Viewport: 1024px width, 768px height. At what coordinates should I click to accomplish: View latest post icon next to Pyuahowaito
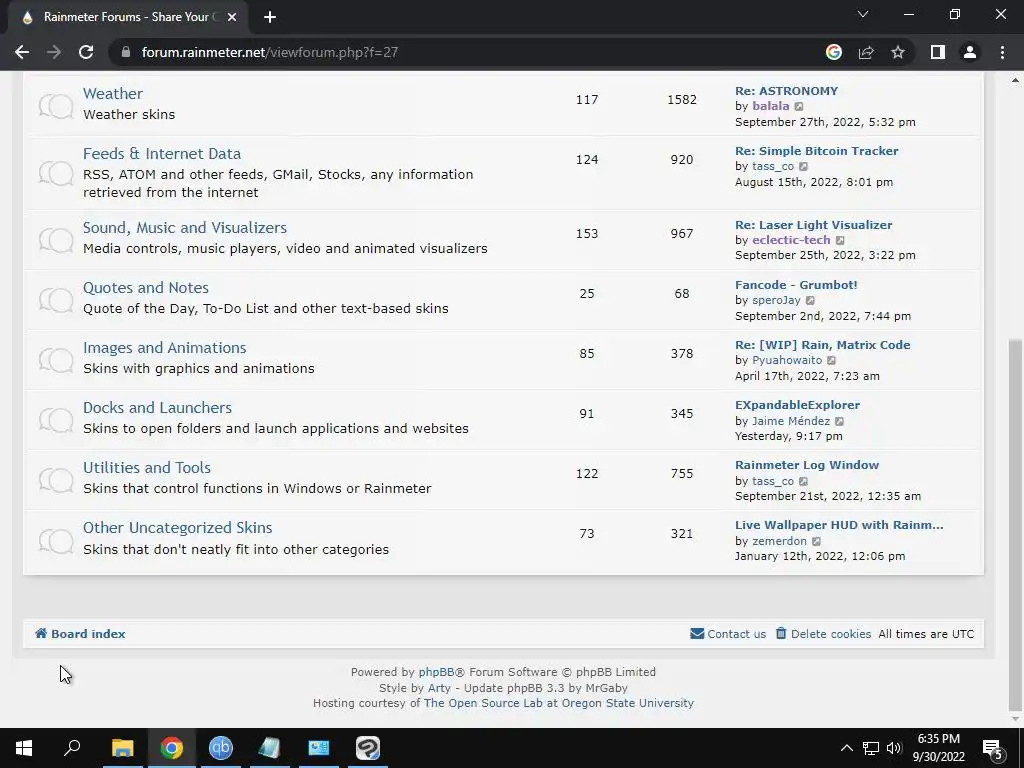tap(831, 360)
